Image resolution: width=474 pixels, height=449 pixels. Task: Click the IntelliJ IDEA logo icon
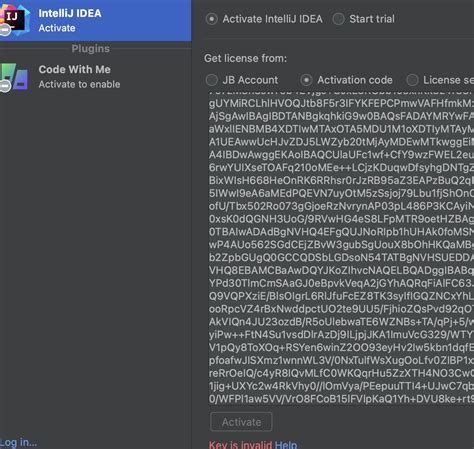15,19
